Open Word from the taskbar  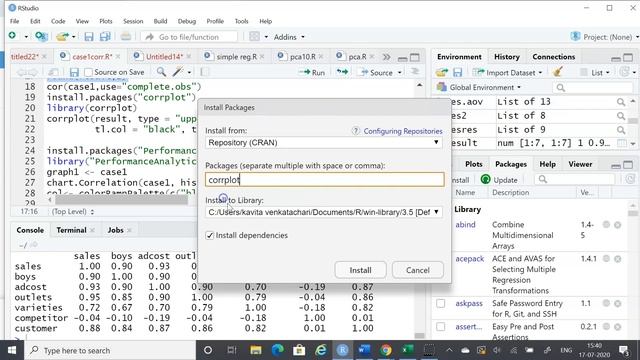[x=364, y=350]
